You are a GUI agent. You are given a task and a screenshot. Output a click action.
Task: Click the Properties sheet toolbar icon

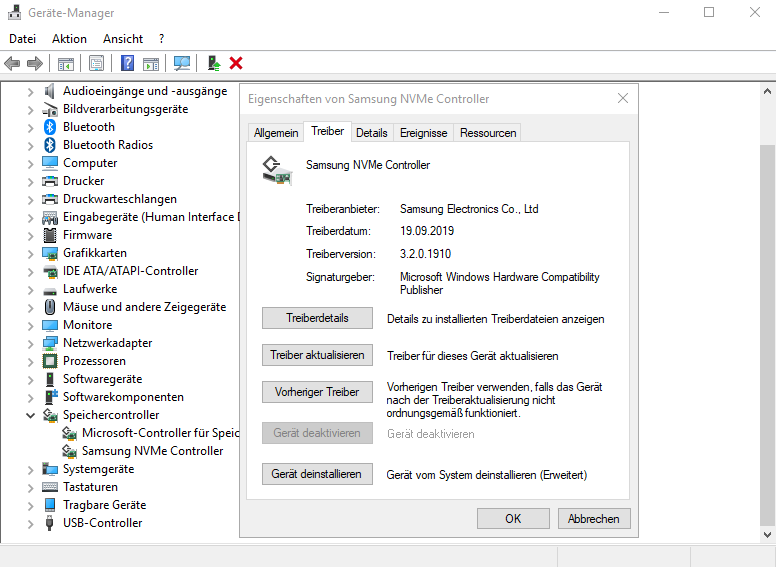click(97, 63)
